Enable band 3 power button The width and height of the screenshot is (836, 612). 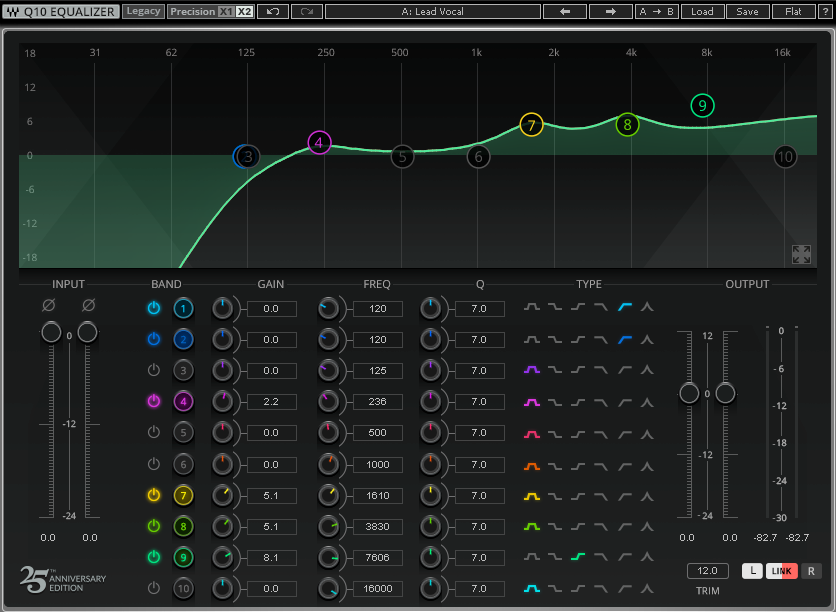coord(154,370)
